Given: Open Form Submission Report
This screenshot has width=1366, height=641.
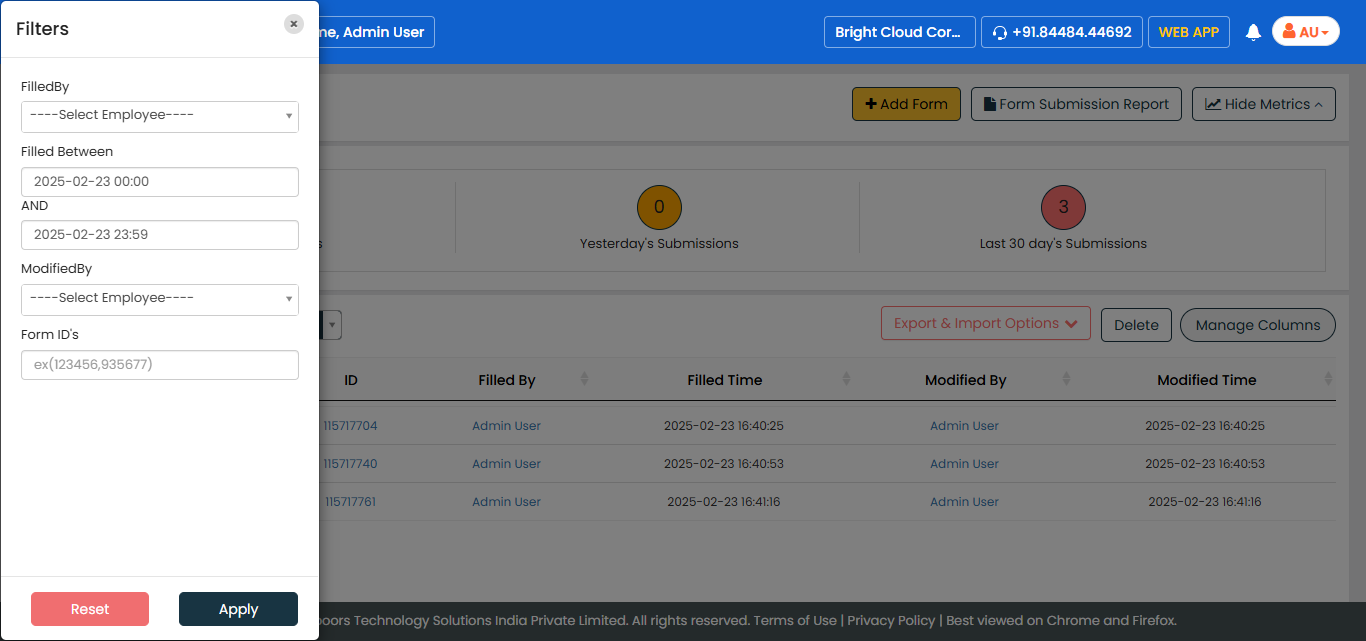Looking at the screenshot, I should click(x=1076, y=104).
